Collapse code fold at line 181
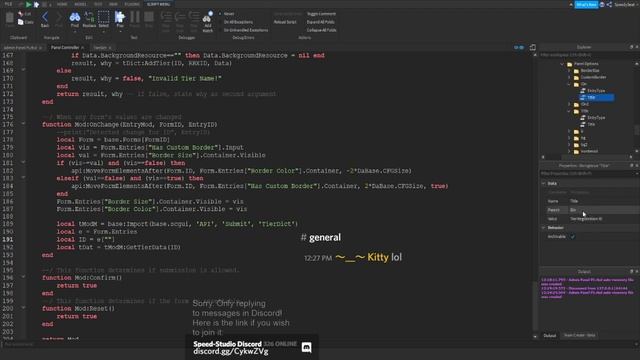 coord(23,162)
